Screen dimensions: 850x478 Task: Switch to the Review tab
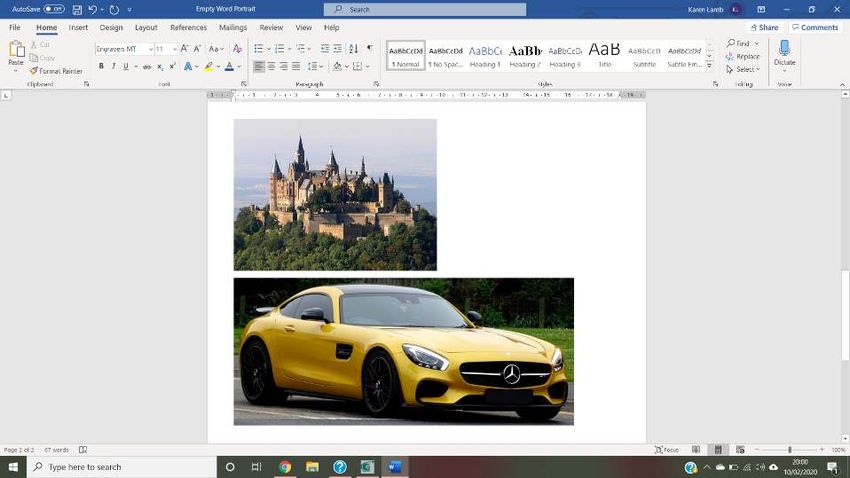(x=271, y=27)
